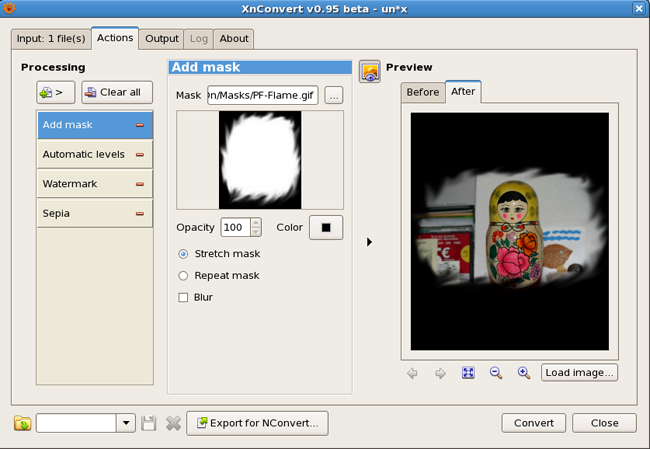Switch to the Output tab
Image resolution: width=650 pixels, height=449 pixels.
point(161,39)
